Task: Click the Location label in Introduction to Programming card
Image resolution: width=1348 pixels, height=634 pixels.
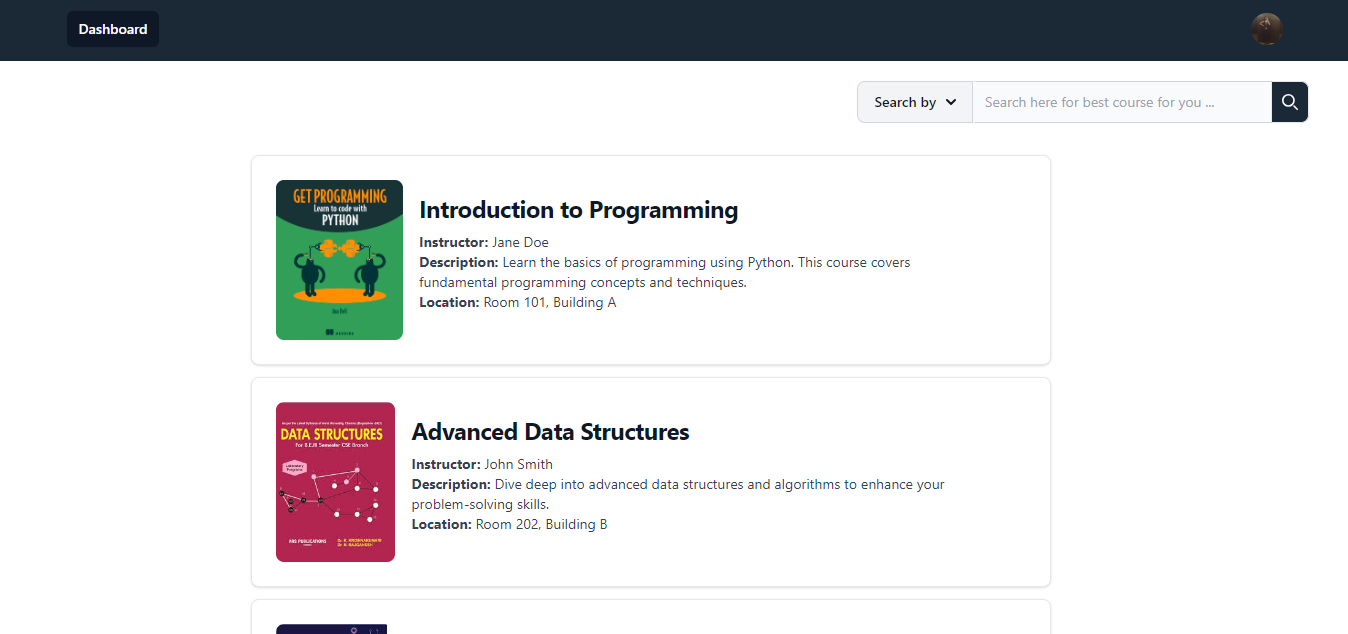Action: pos(449,302)
